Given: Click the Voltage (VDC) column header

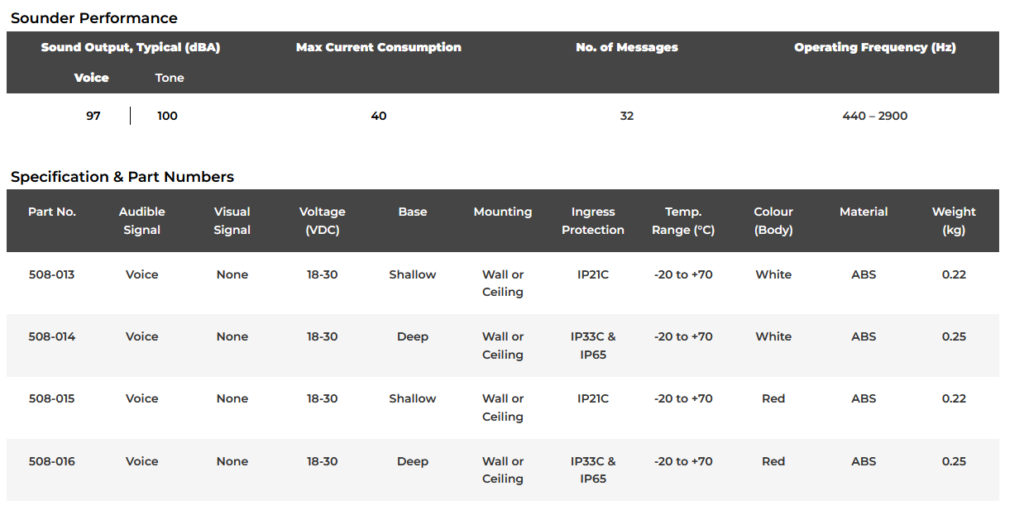Looking at the screenshot, I should coord(322,221).
